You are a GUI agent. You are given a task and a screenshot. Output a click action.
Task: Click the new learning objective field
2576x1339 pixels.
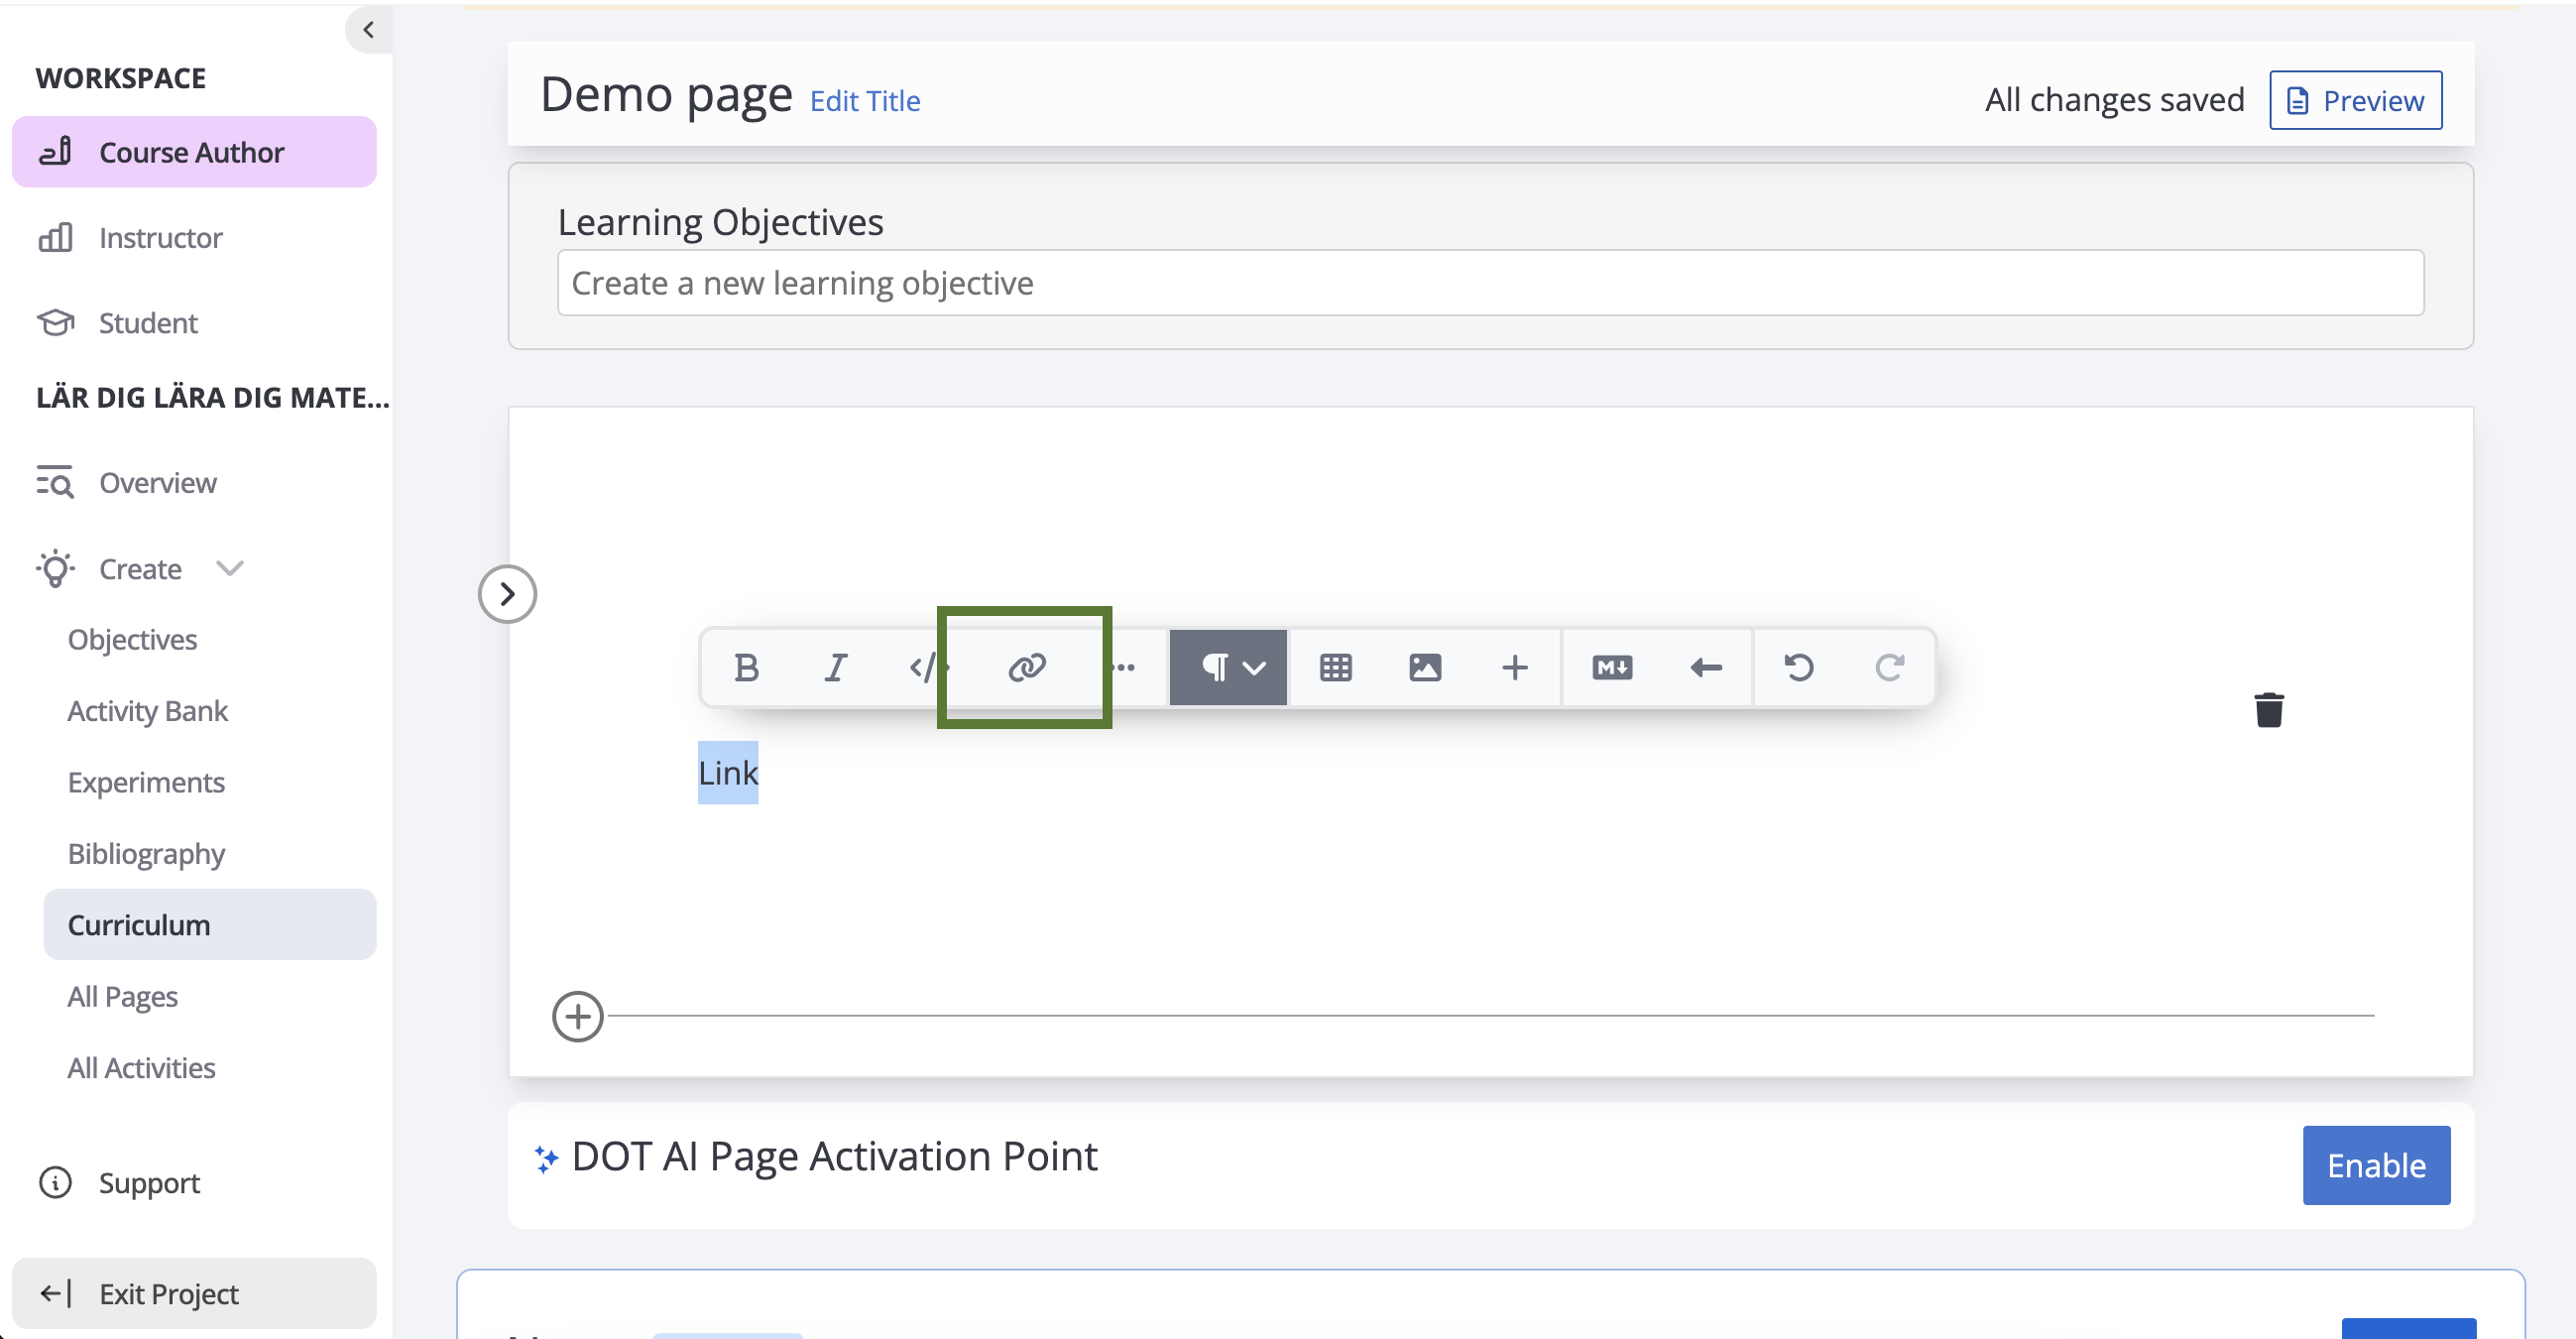1489,283
